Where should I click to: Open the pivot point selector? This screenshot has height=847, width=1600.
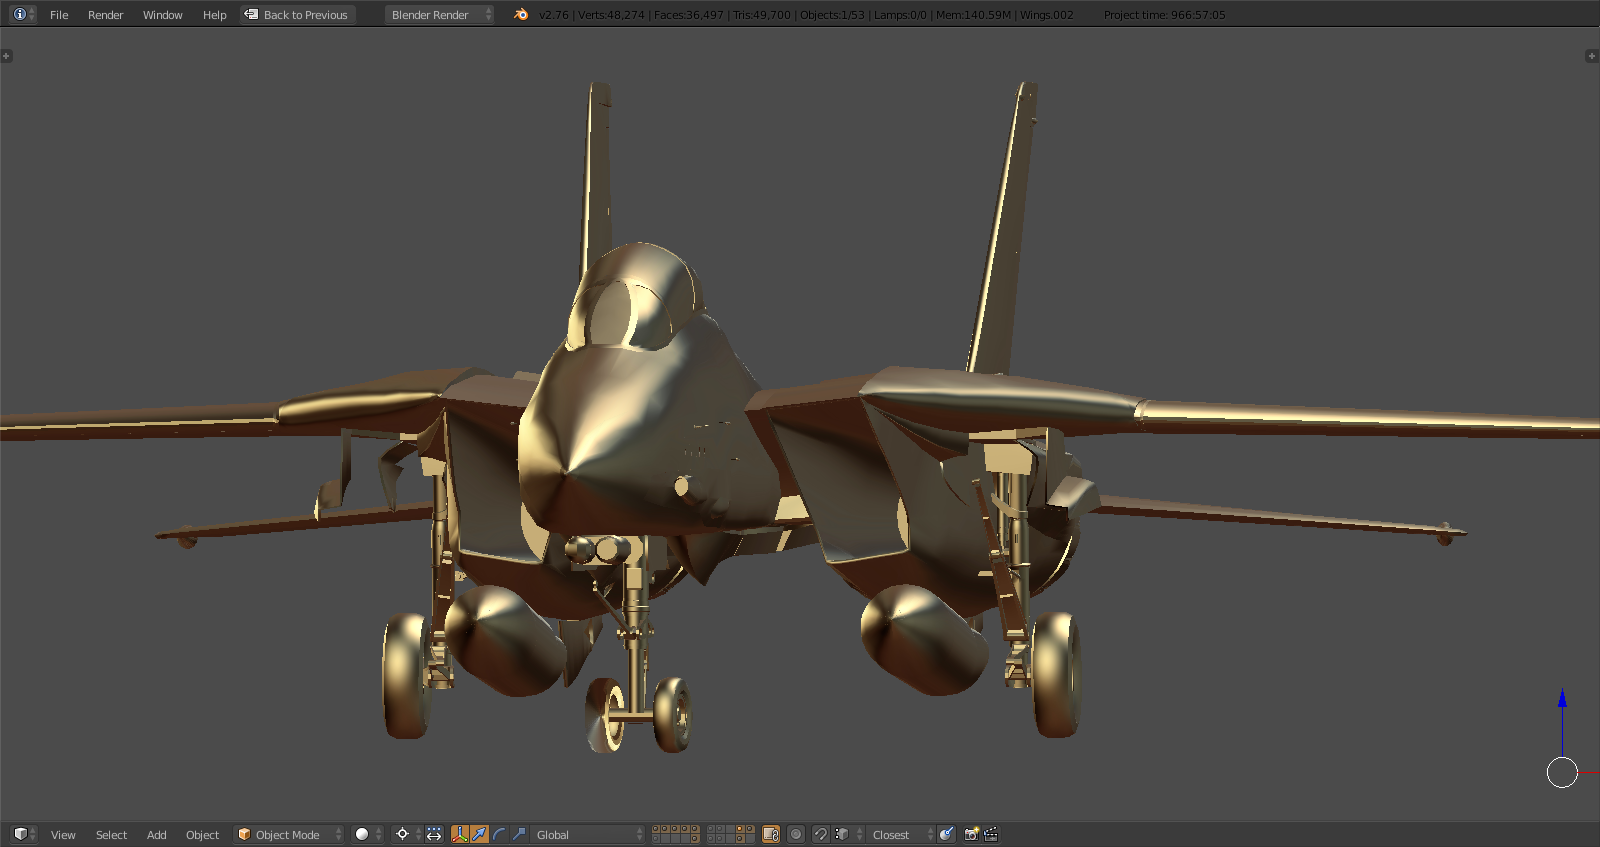point(406,834)
